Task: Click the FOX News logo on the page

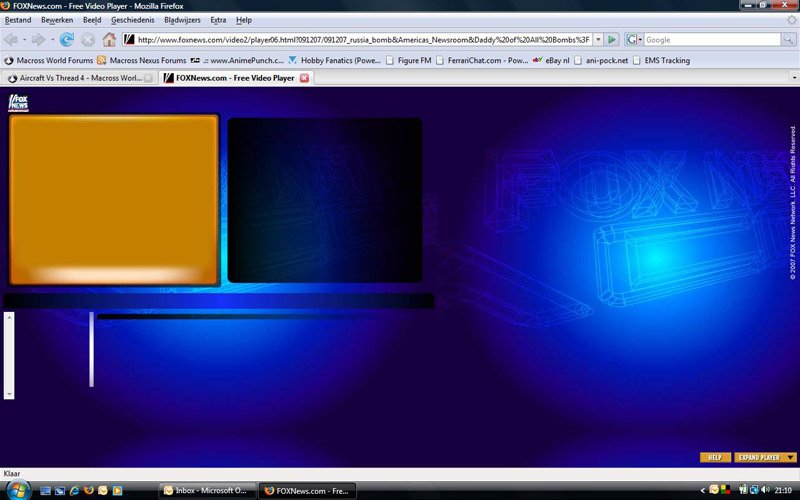Action: coord(18,103)
